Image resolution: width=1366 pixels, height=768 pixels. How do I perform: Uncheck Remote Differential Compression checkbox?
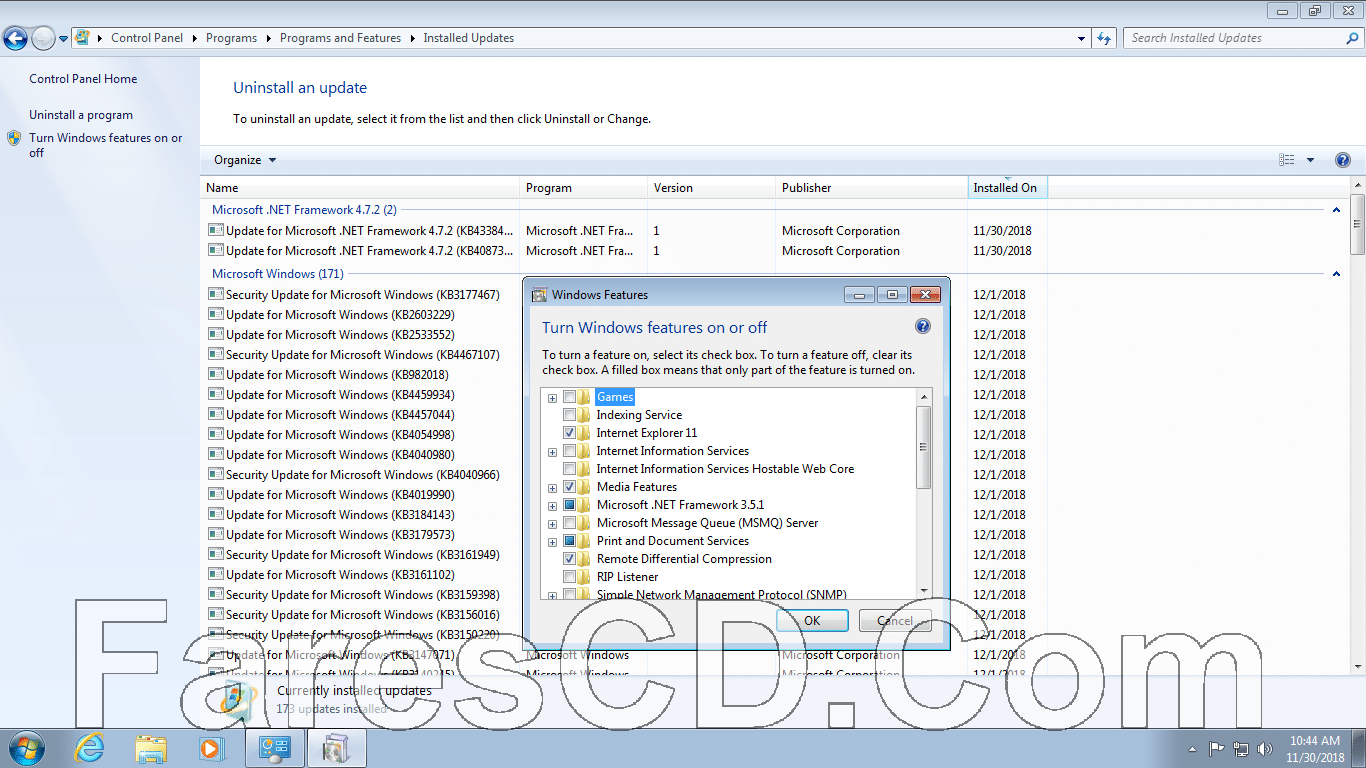569,559
